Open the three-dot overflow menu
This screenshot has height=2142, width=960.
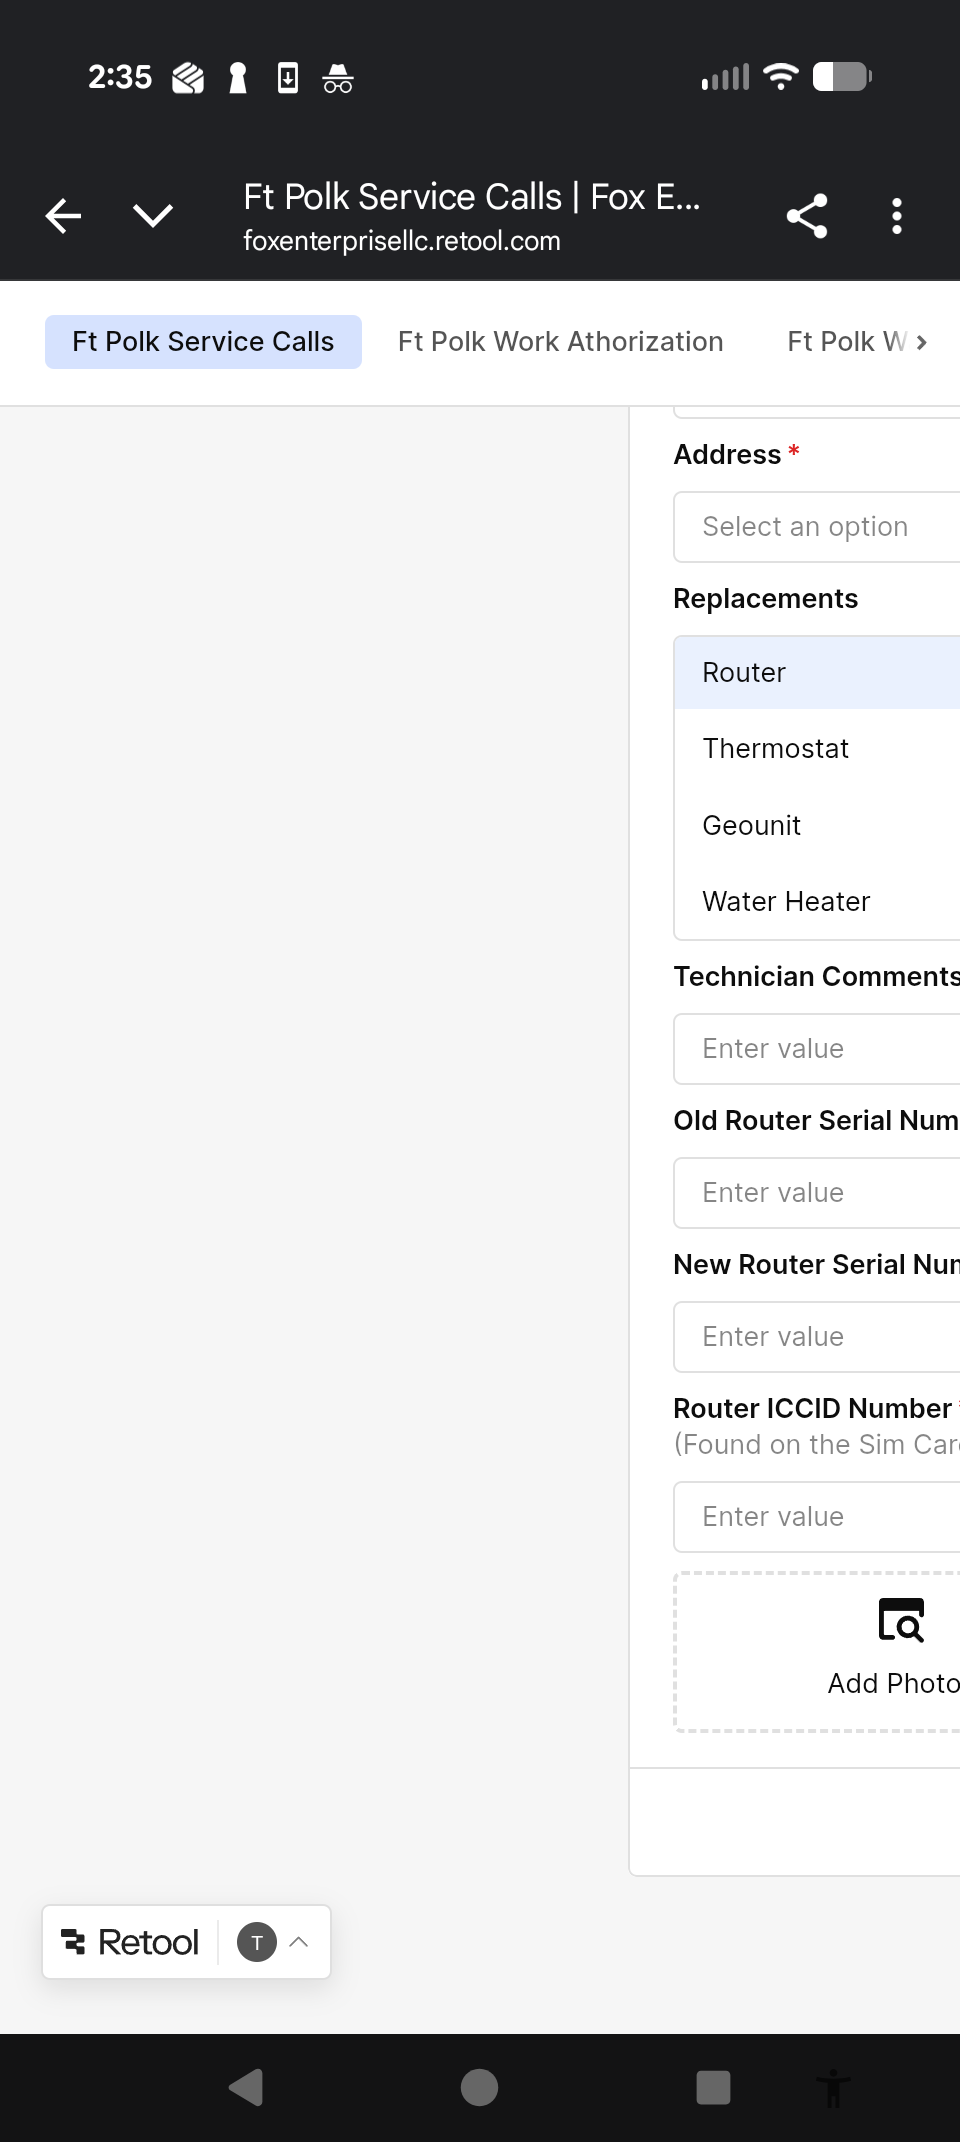[x=897, y=216]
